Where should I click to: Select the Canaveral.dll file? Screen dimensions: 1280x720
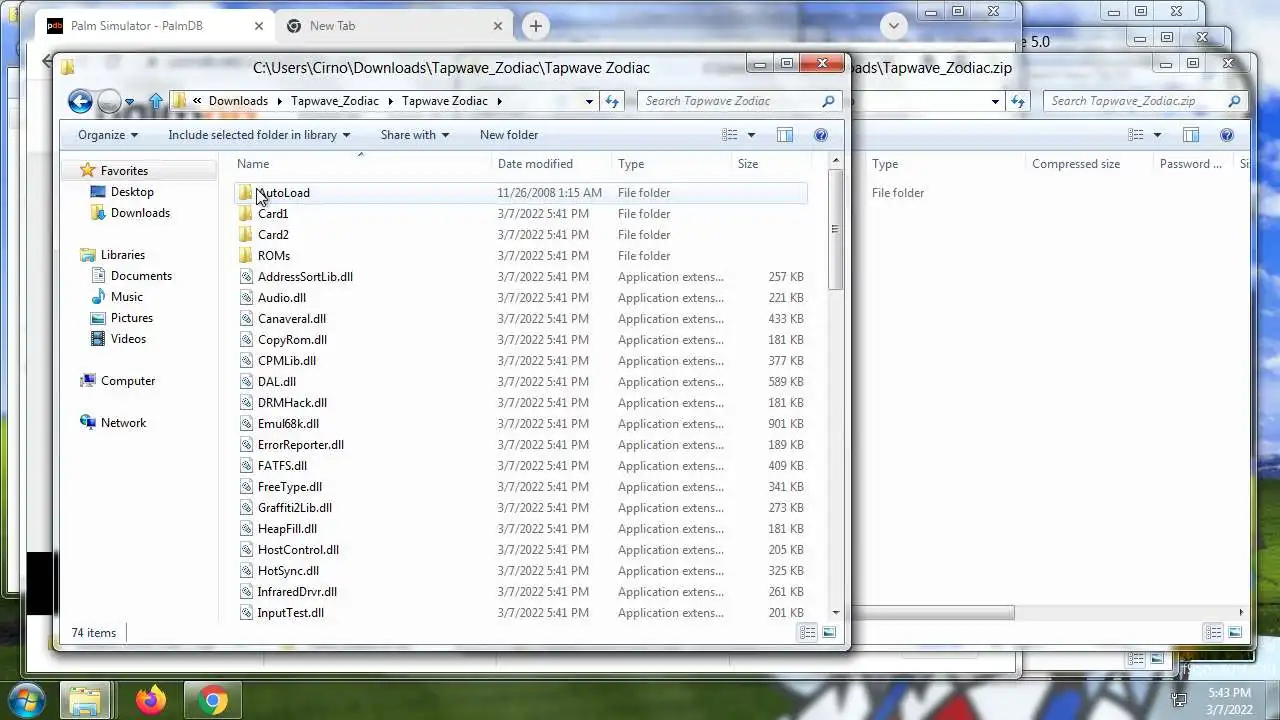pyautogui.click(x=291, y=319)
